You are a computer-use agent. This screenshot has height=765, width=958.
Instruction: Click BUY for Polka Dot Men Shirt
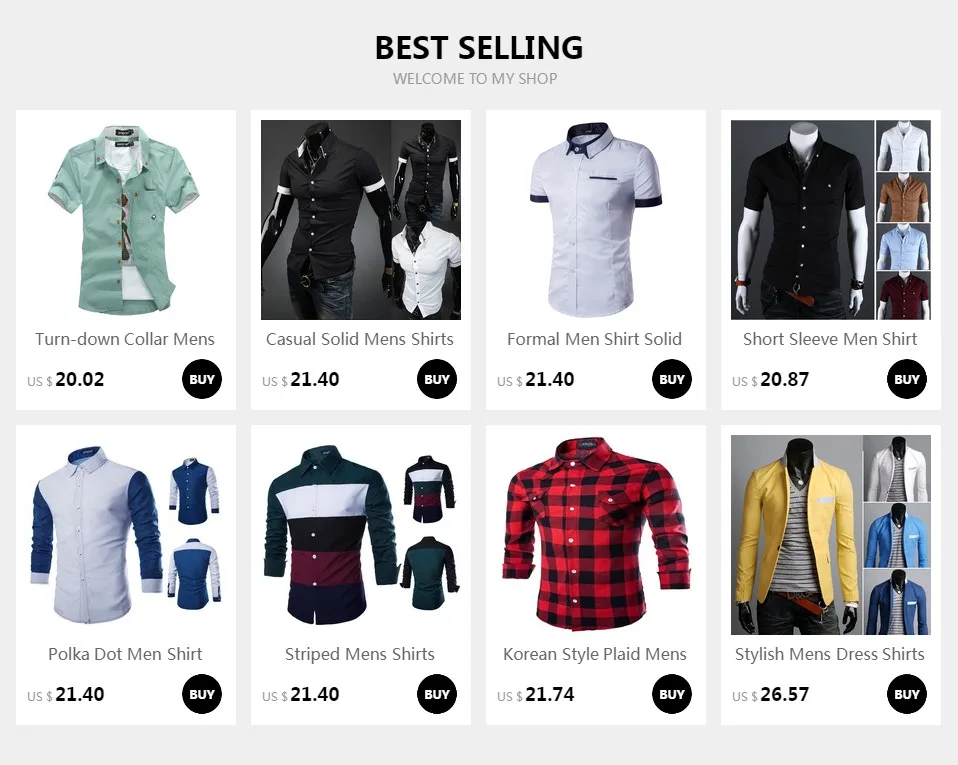coord(202,694)
